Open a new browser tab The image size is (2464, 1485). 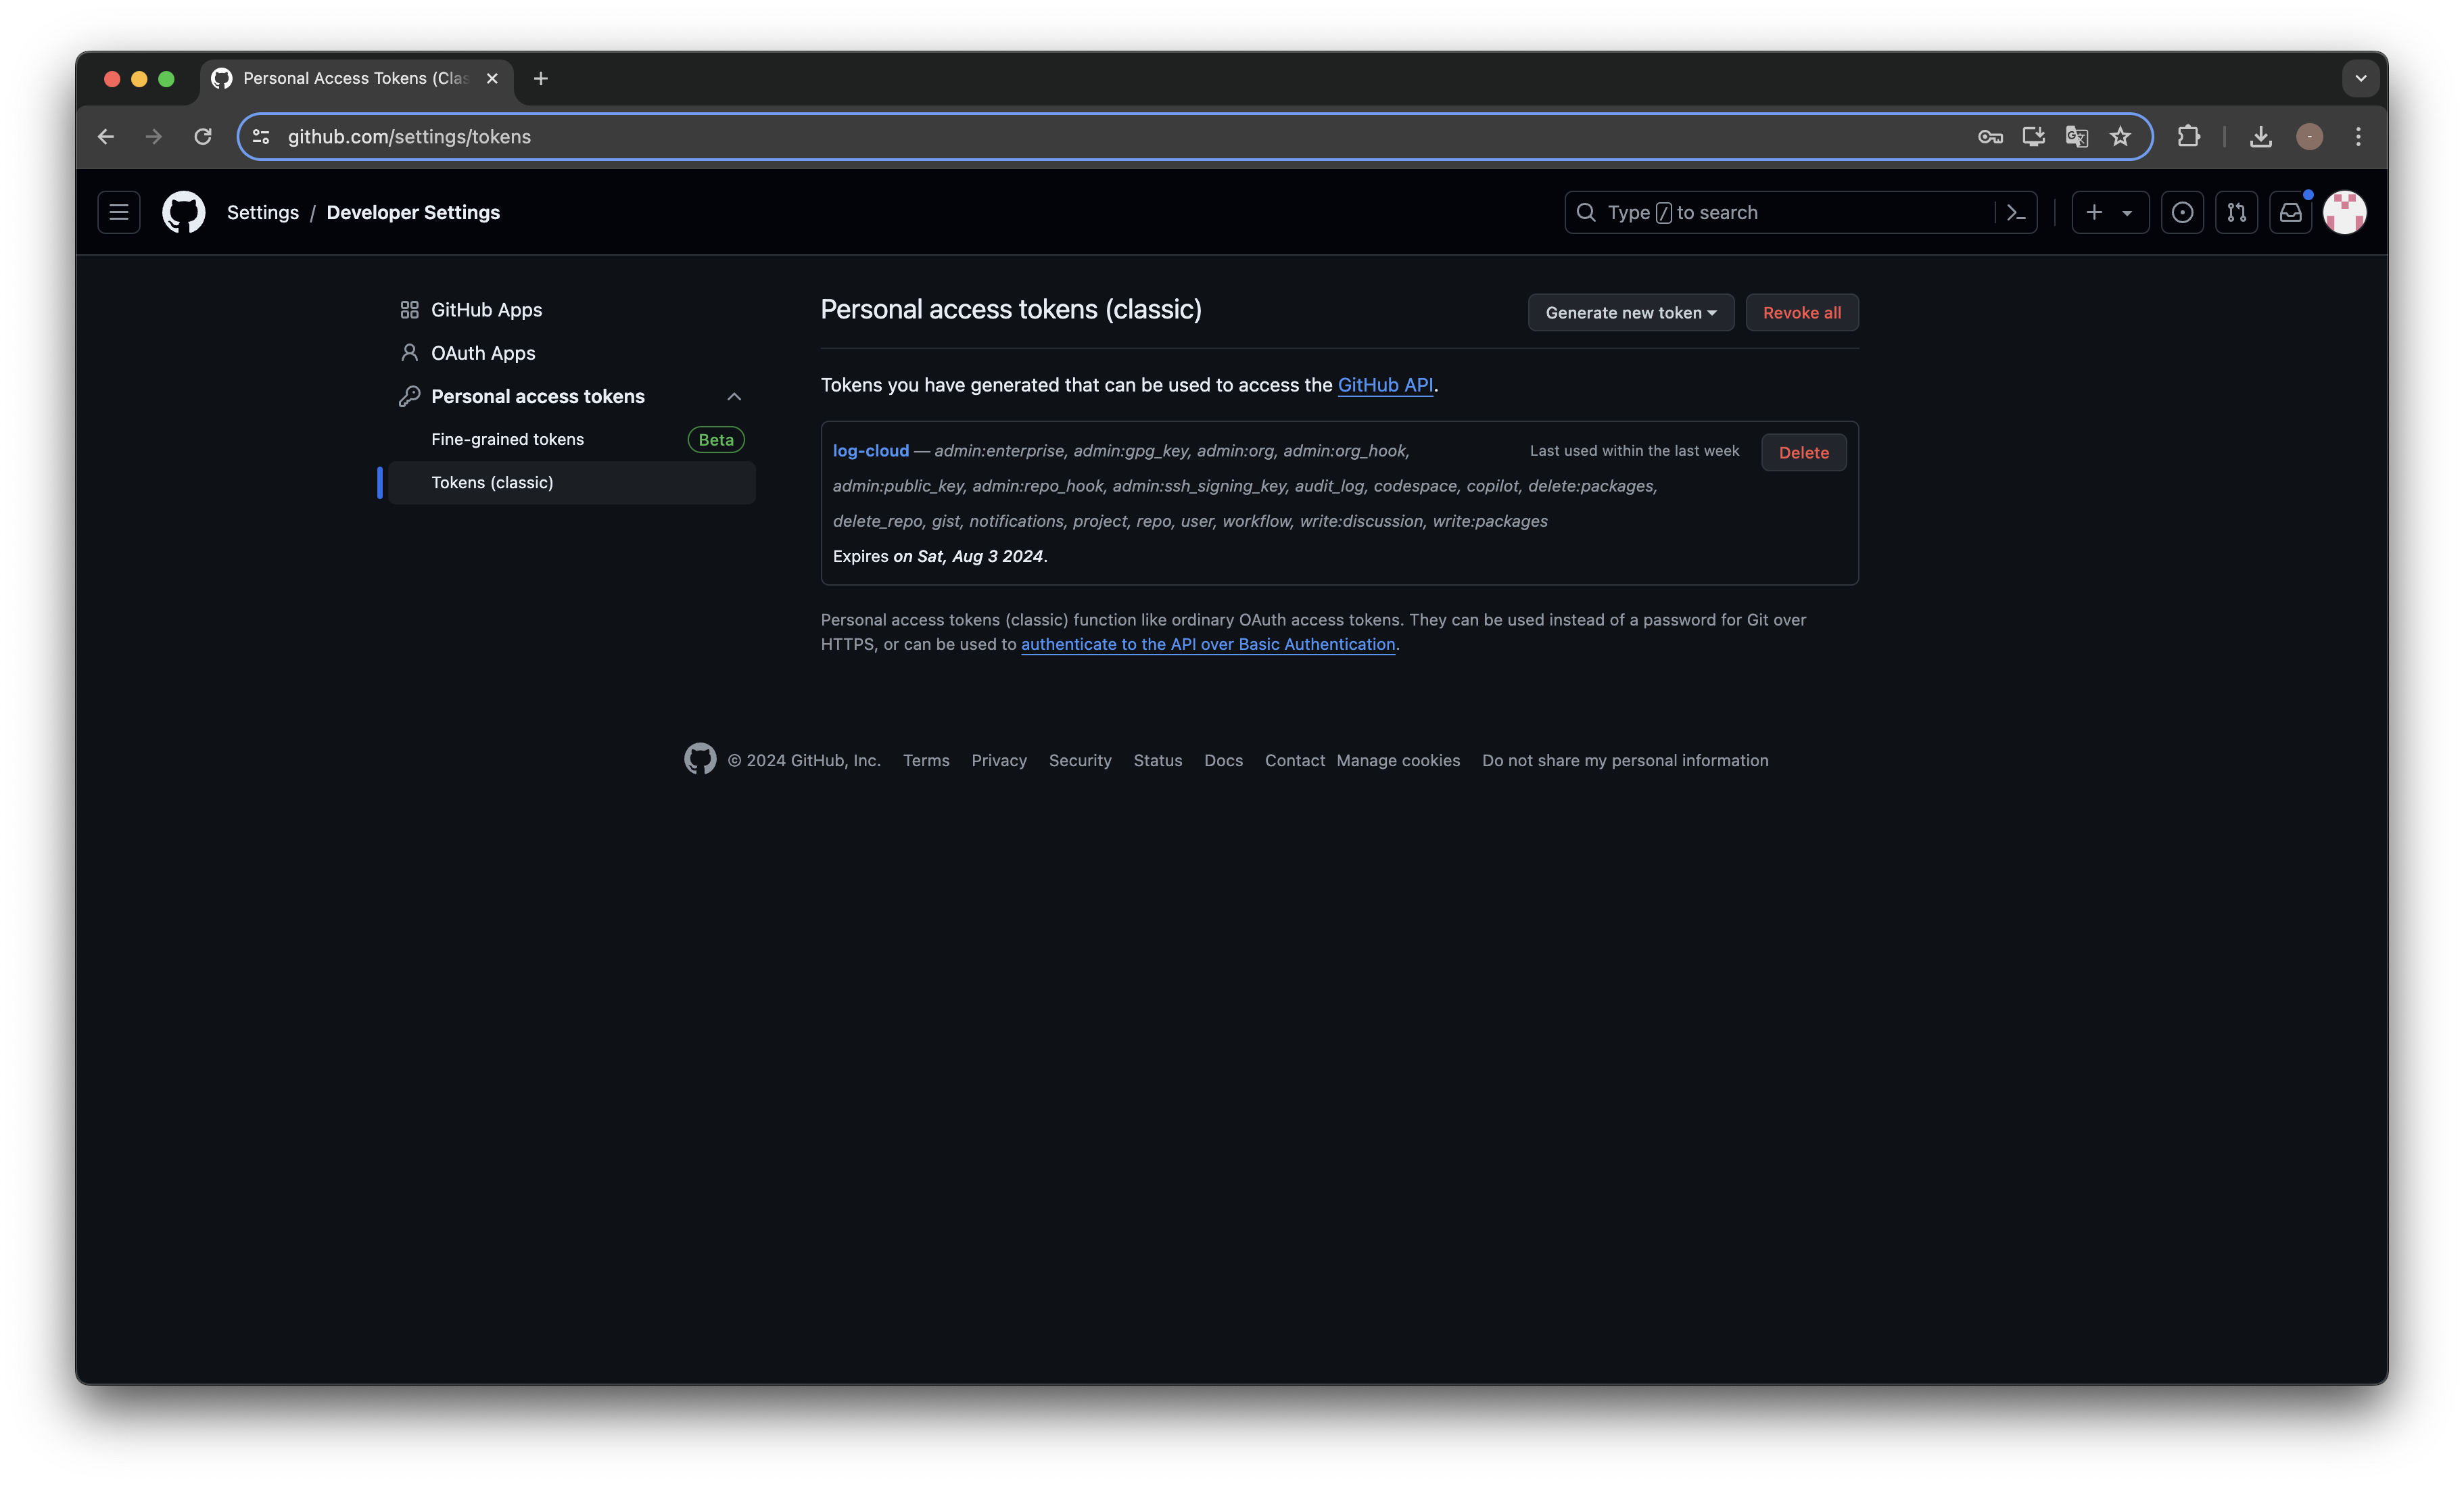[541, 78]
